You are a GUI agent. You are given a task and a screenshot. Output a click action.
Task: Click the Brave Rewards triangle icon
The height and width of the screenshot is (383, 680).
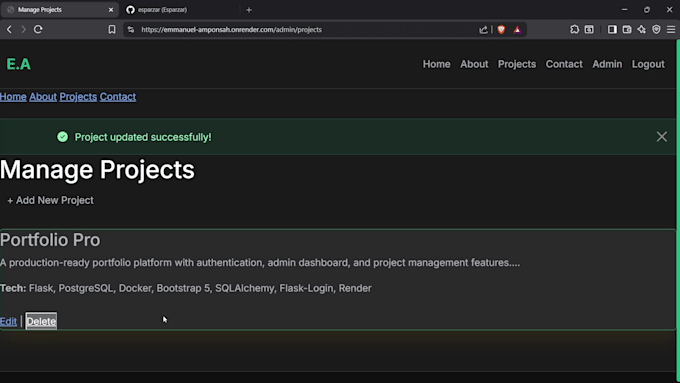(517, 29)
